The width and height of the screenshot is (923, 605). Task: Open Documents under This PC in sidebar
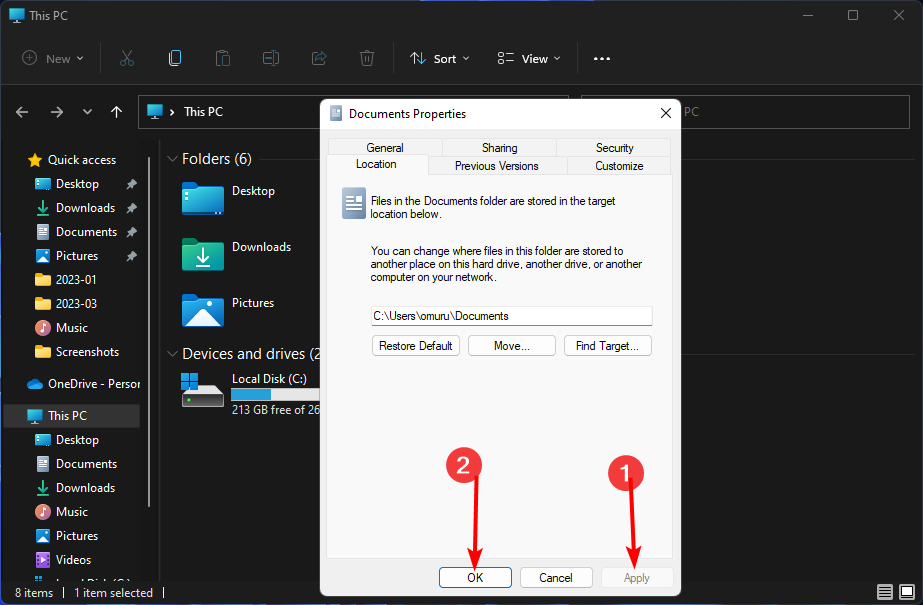tap(77, 464)
